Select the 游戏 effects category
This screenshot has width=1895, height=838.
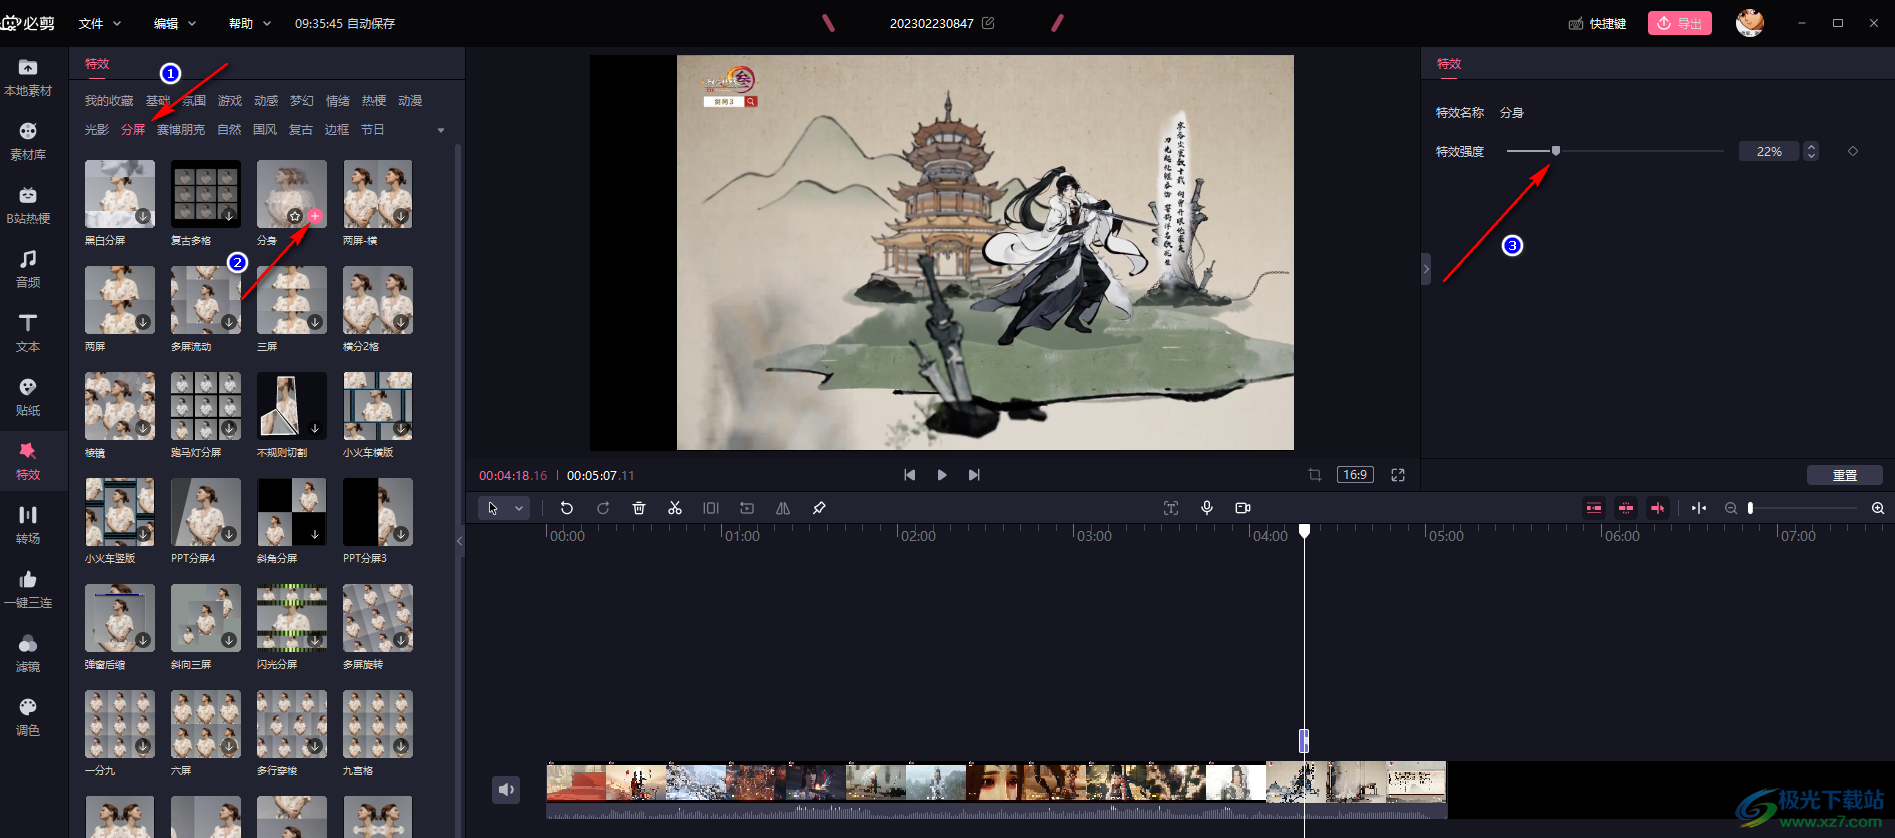pyautogui.click(x=230, y=101)
